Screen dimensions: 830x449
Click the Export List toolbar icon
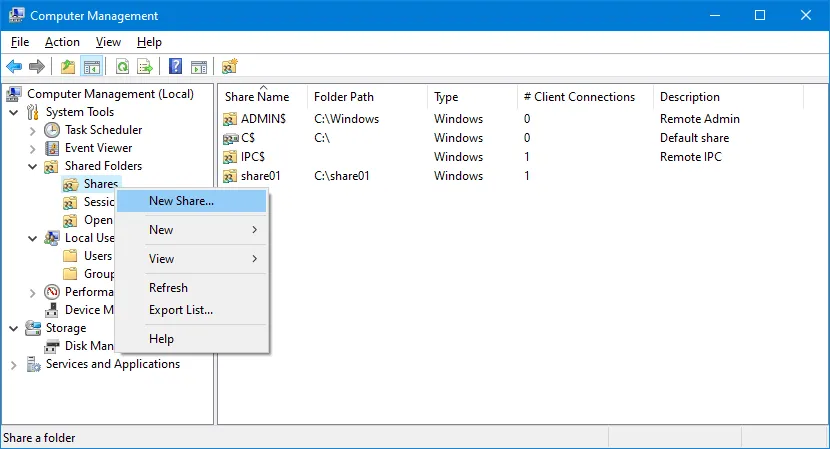145,67
